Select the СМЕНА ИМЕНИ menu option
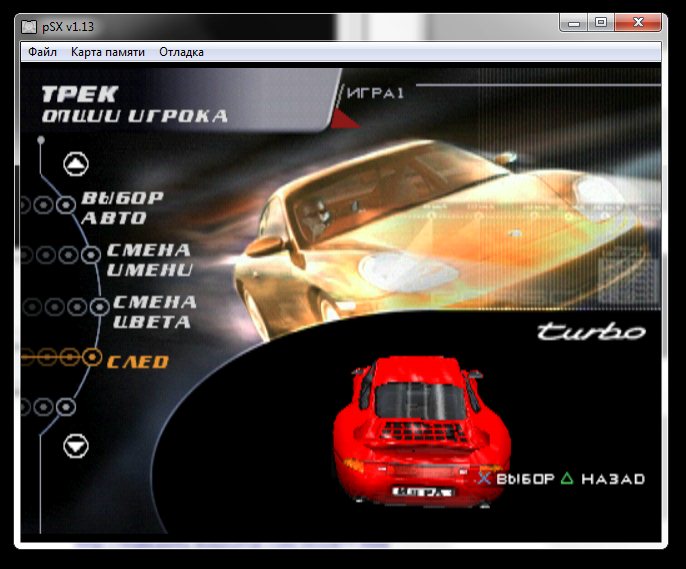Viewport: 686px width, 569px height. pyautogui.click(x=148, y=260)
